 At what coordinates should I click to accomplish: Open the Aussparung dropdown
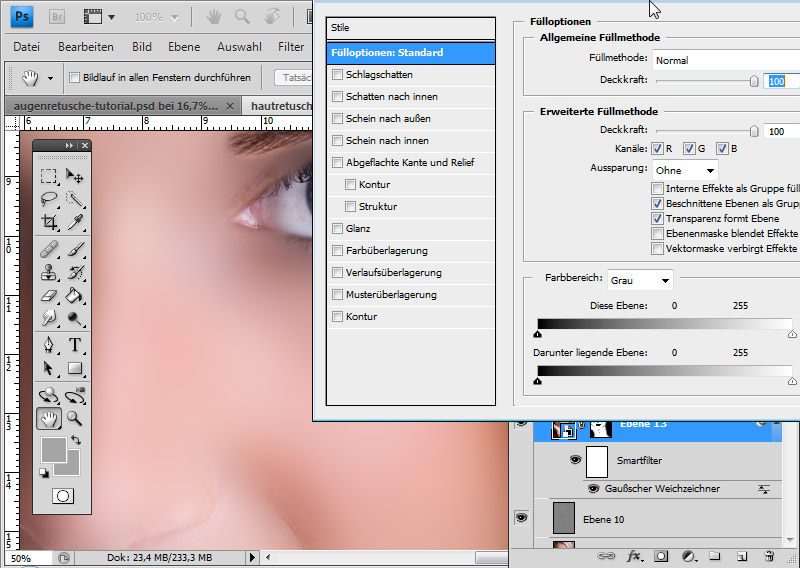pos(685,170)
